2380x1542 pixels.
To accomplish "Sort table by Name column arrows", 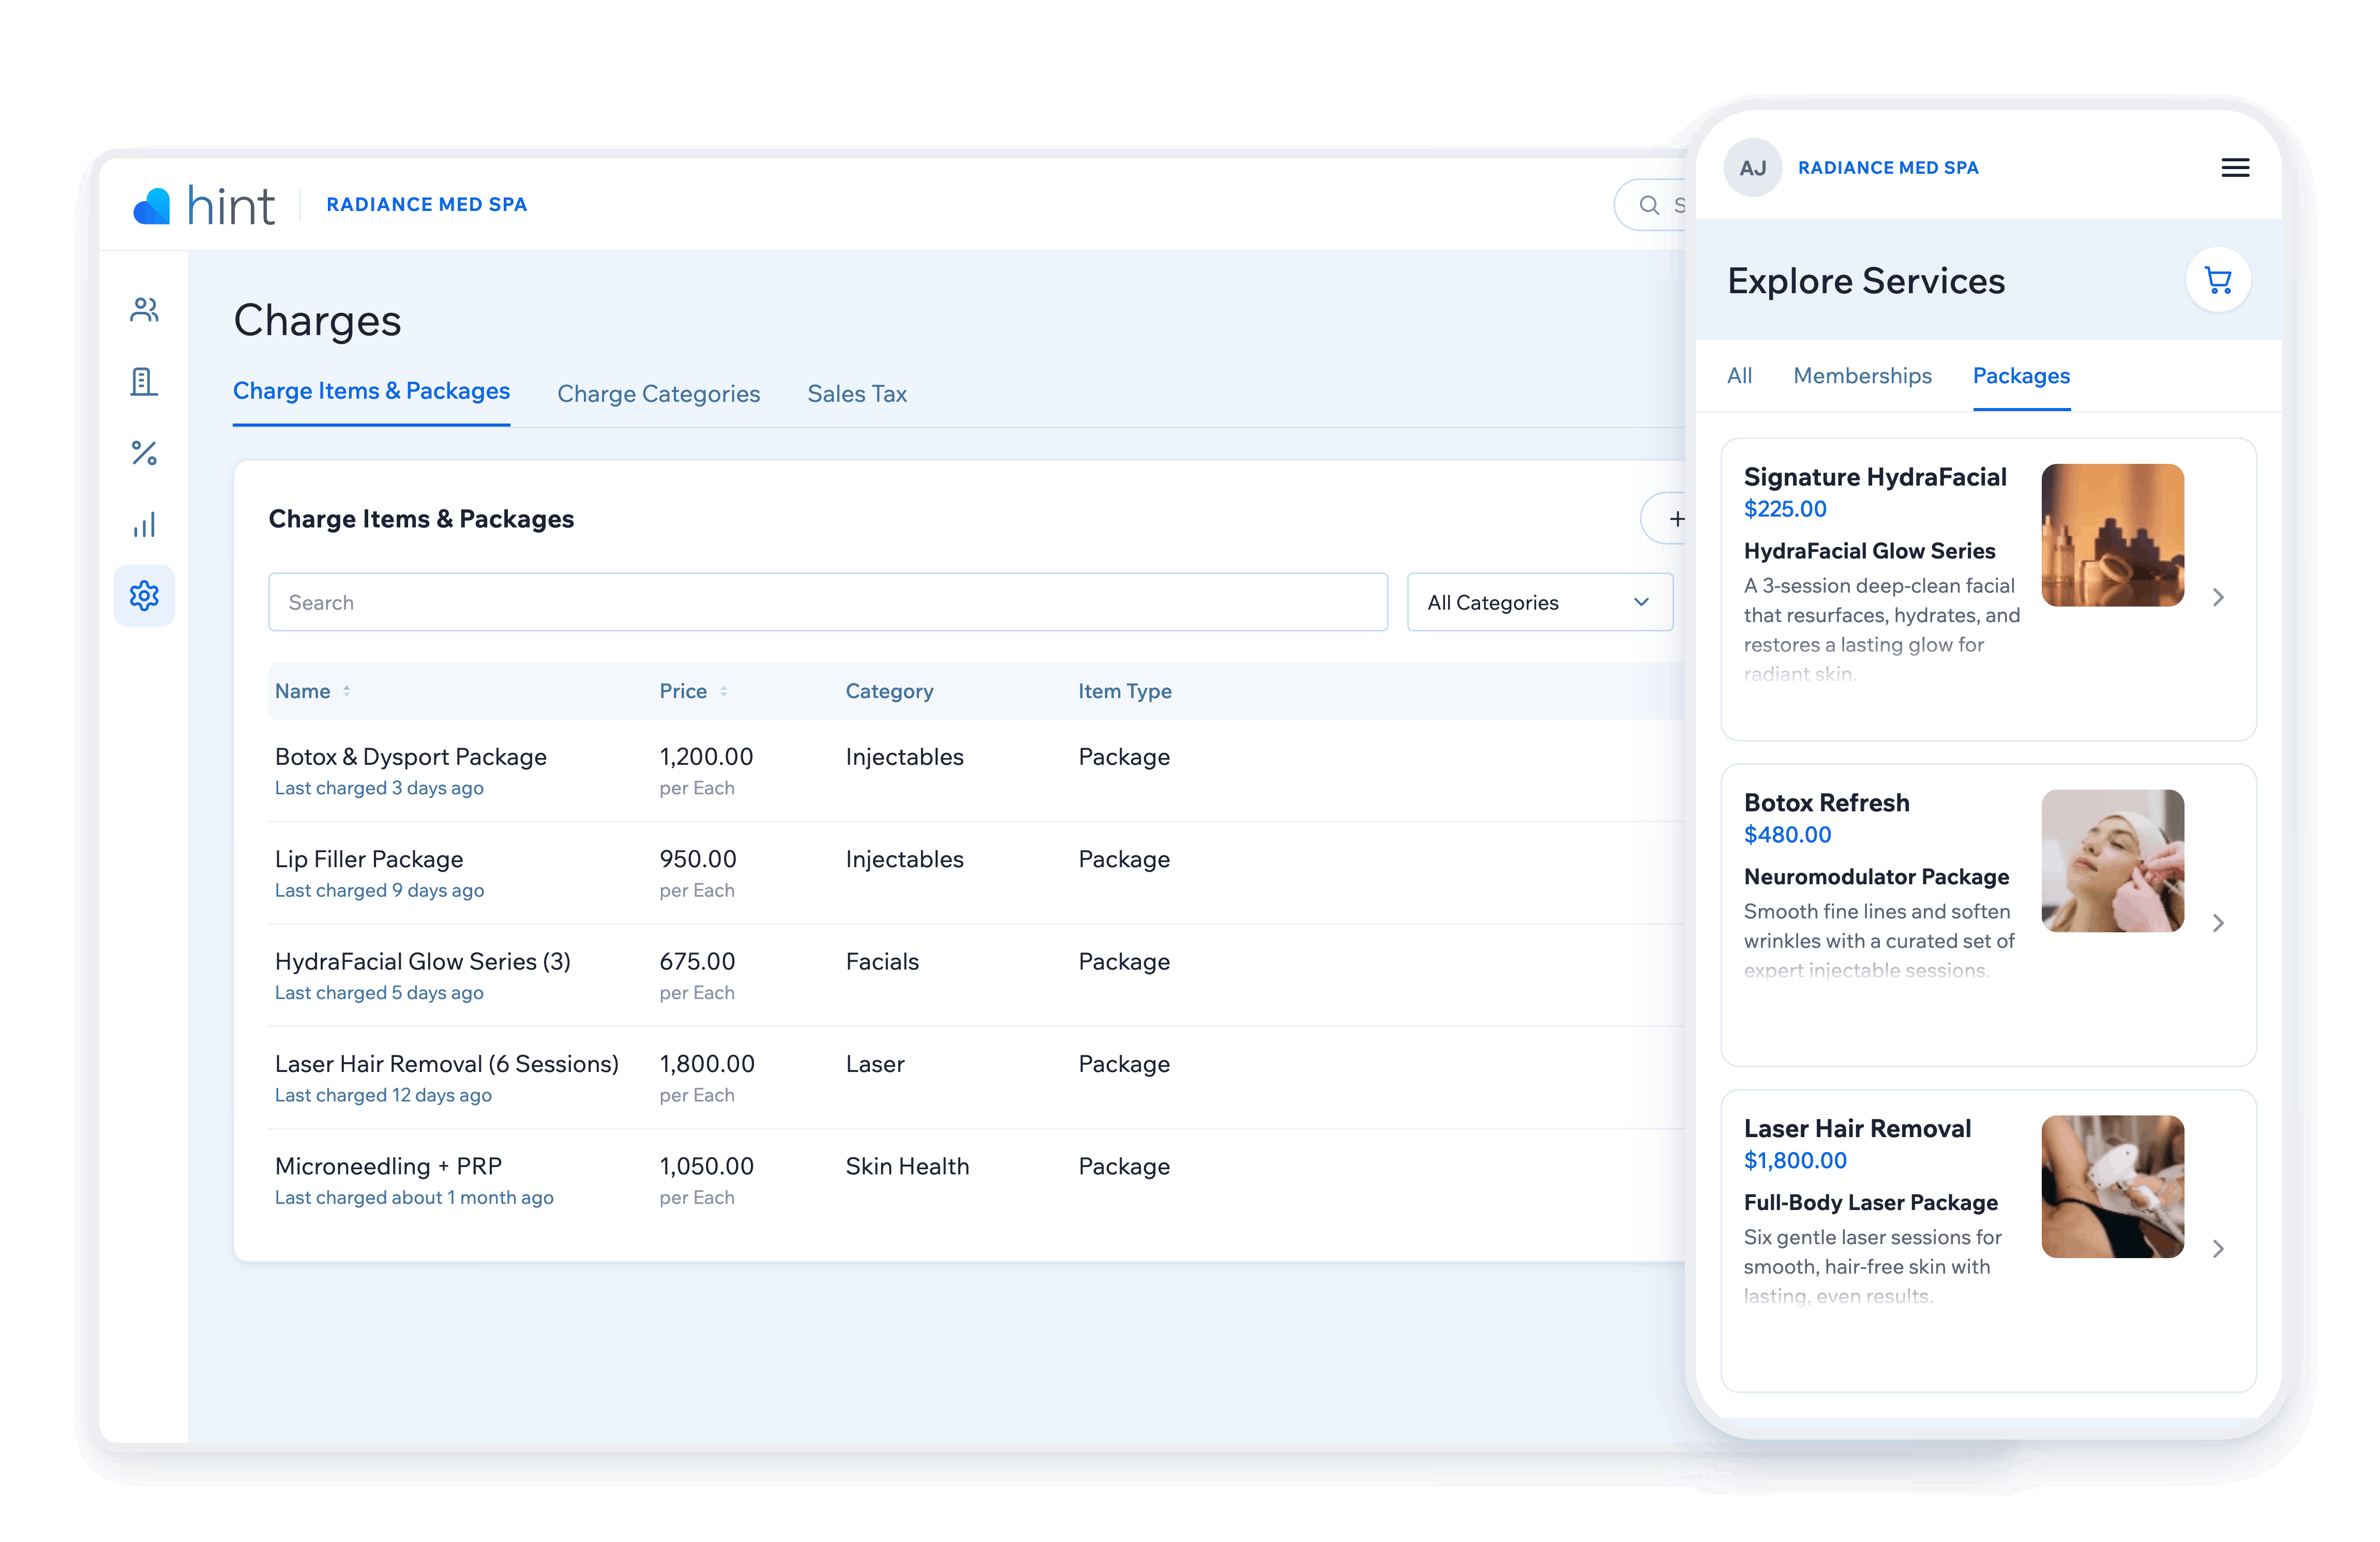I will tap(346, 691).
